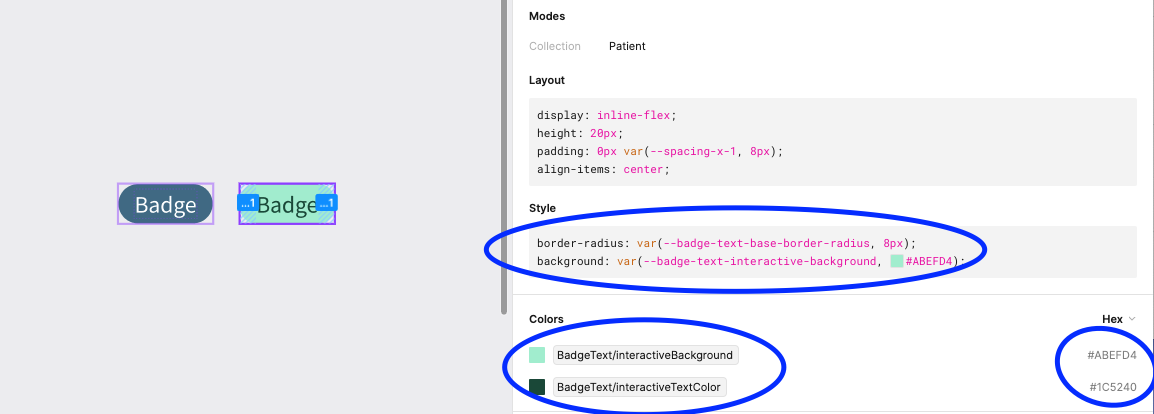Click the #ABEFD4 swatch in background CSS line
The height and width of the screenshot is (414, 1154).
tap(896, 261)
